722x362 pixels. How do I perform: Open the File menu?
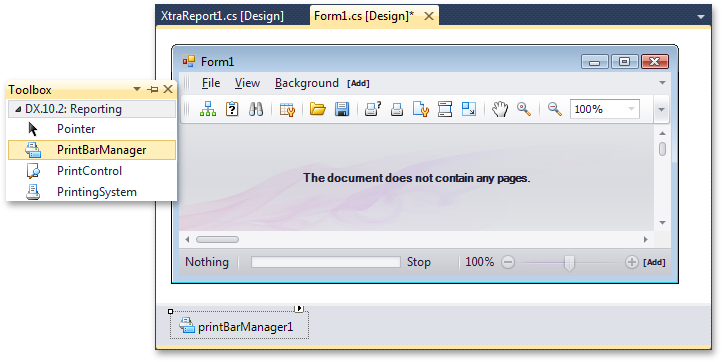[x=211, y=83]
